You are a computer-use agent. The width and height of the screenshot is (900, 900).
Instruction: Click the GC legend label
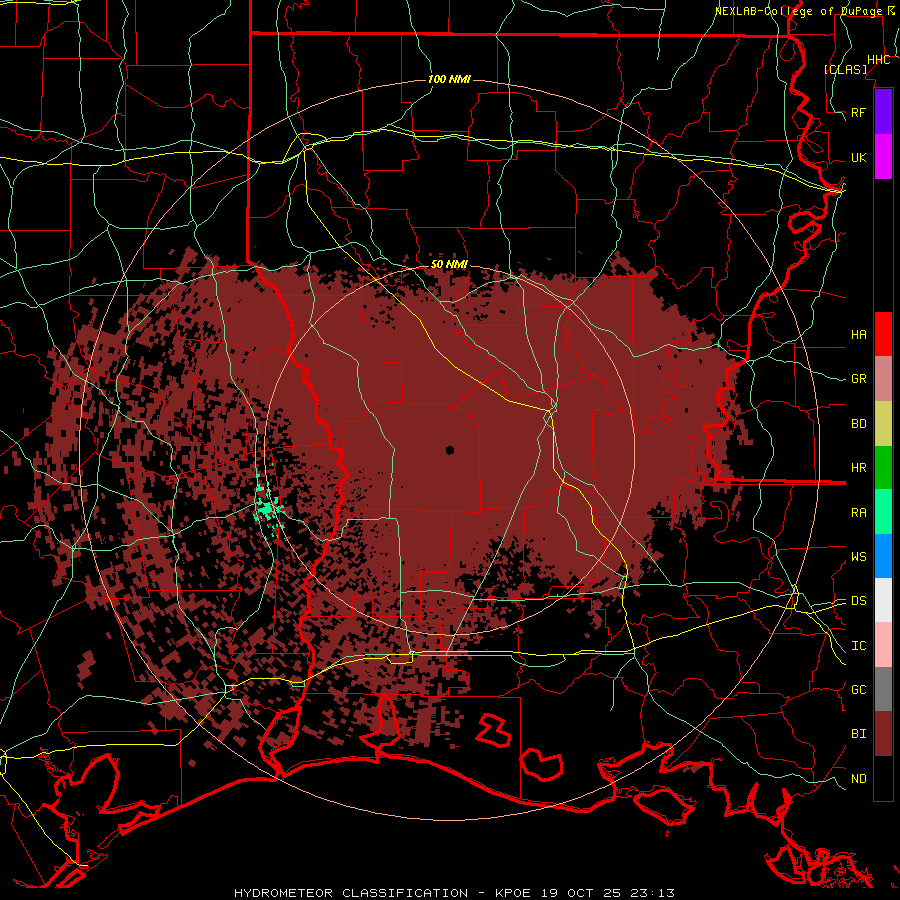pyautogui.click(x=859, y=690)
